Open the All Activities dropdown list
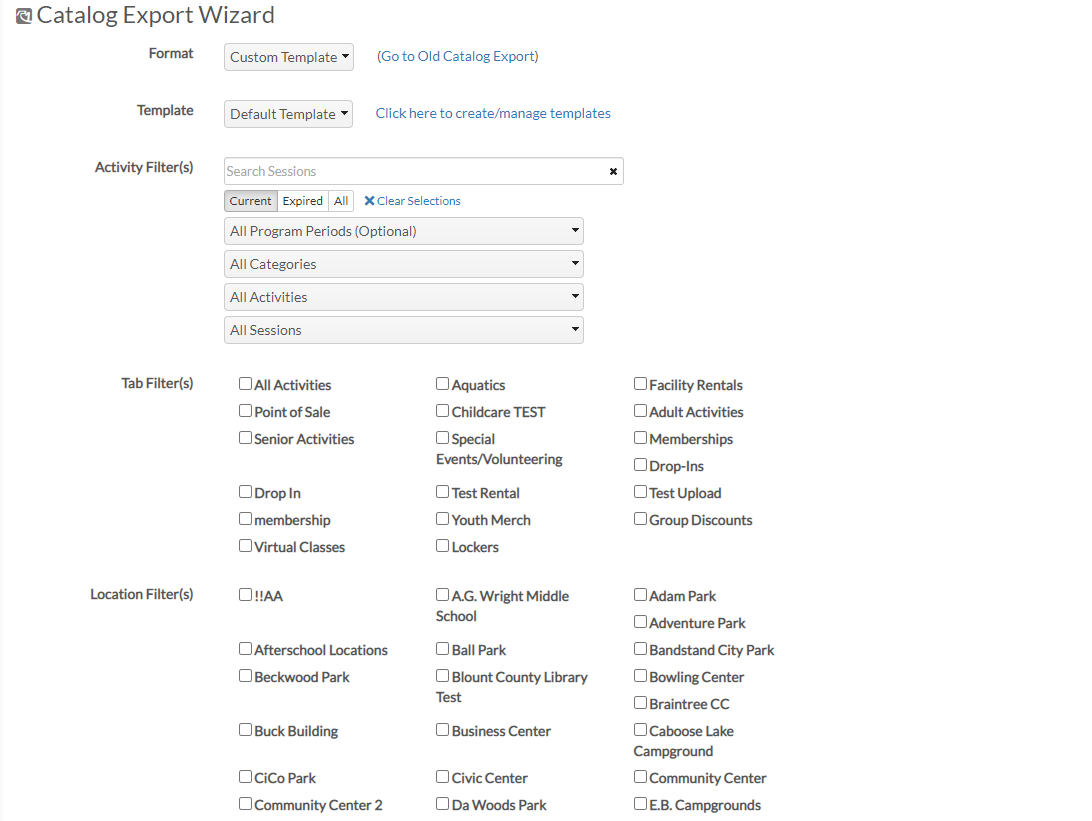1092x821 pixels. (x=403, y=297)
